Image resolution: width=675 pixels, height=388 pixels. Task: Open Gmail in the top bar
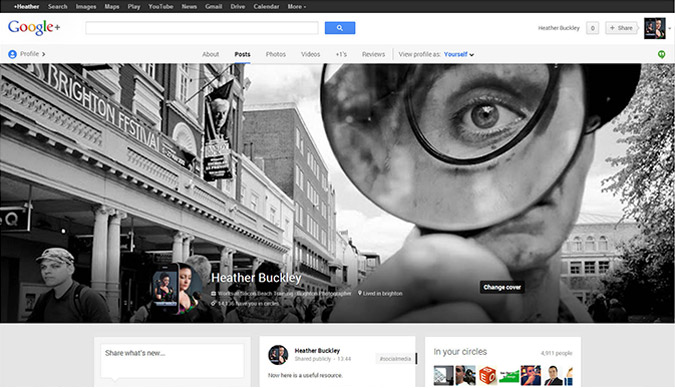[214, 6]
